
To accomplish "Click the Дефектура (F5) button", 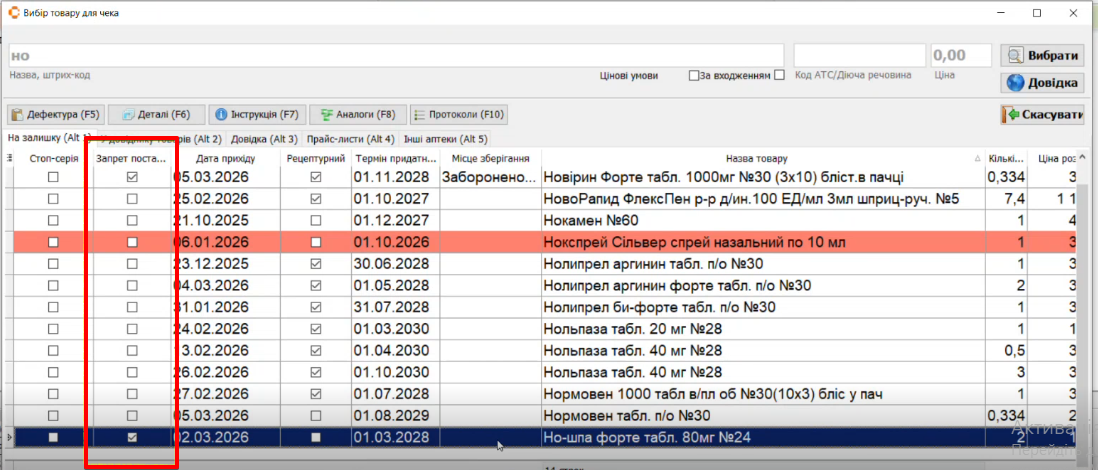I will (55, 115).
